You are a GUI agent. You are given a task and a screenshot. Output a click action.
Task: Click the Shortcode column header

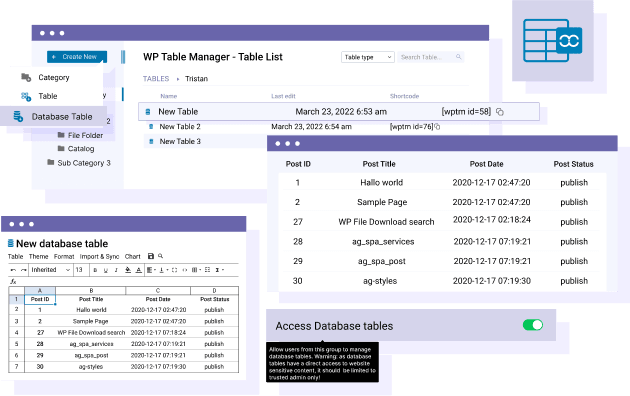tap(404, 96)
